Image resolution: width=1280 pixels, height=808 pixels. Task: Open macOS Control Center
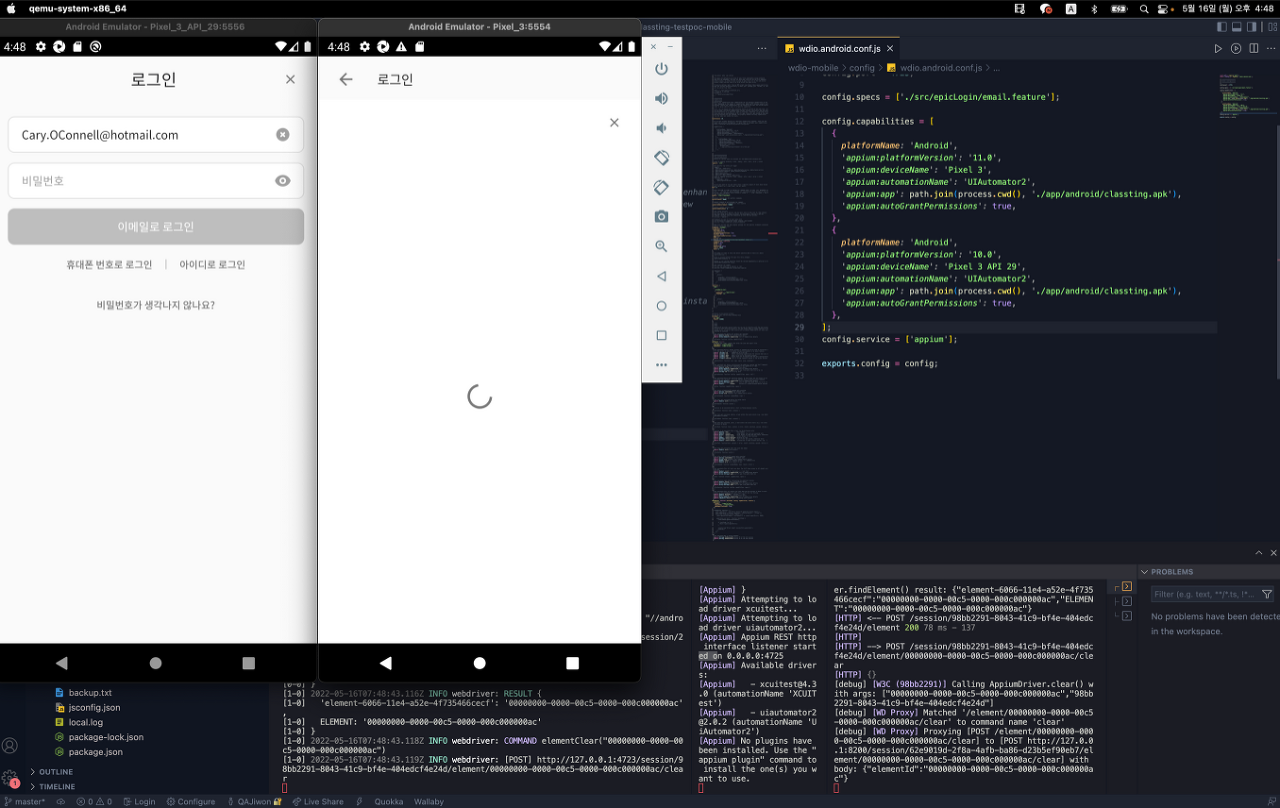1162,8
